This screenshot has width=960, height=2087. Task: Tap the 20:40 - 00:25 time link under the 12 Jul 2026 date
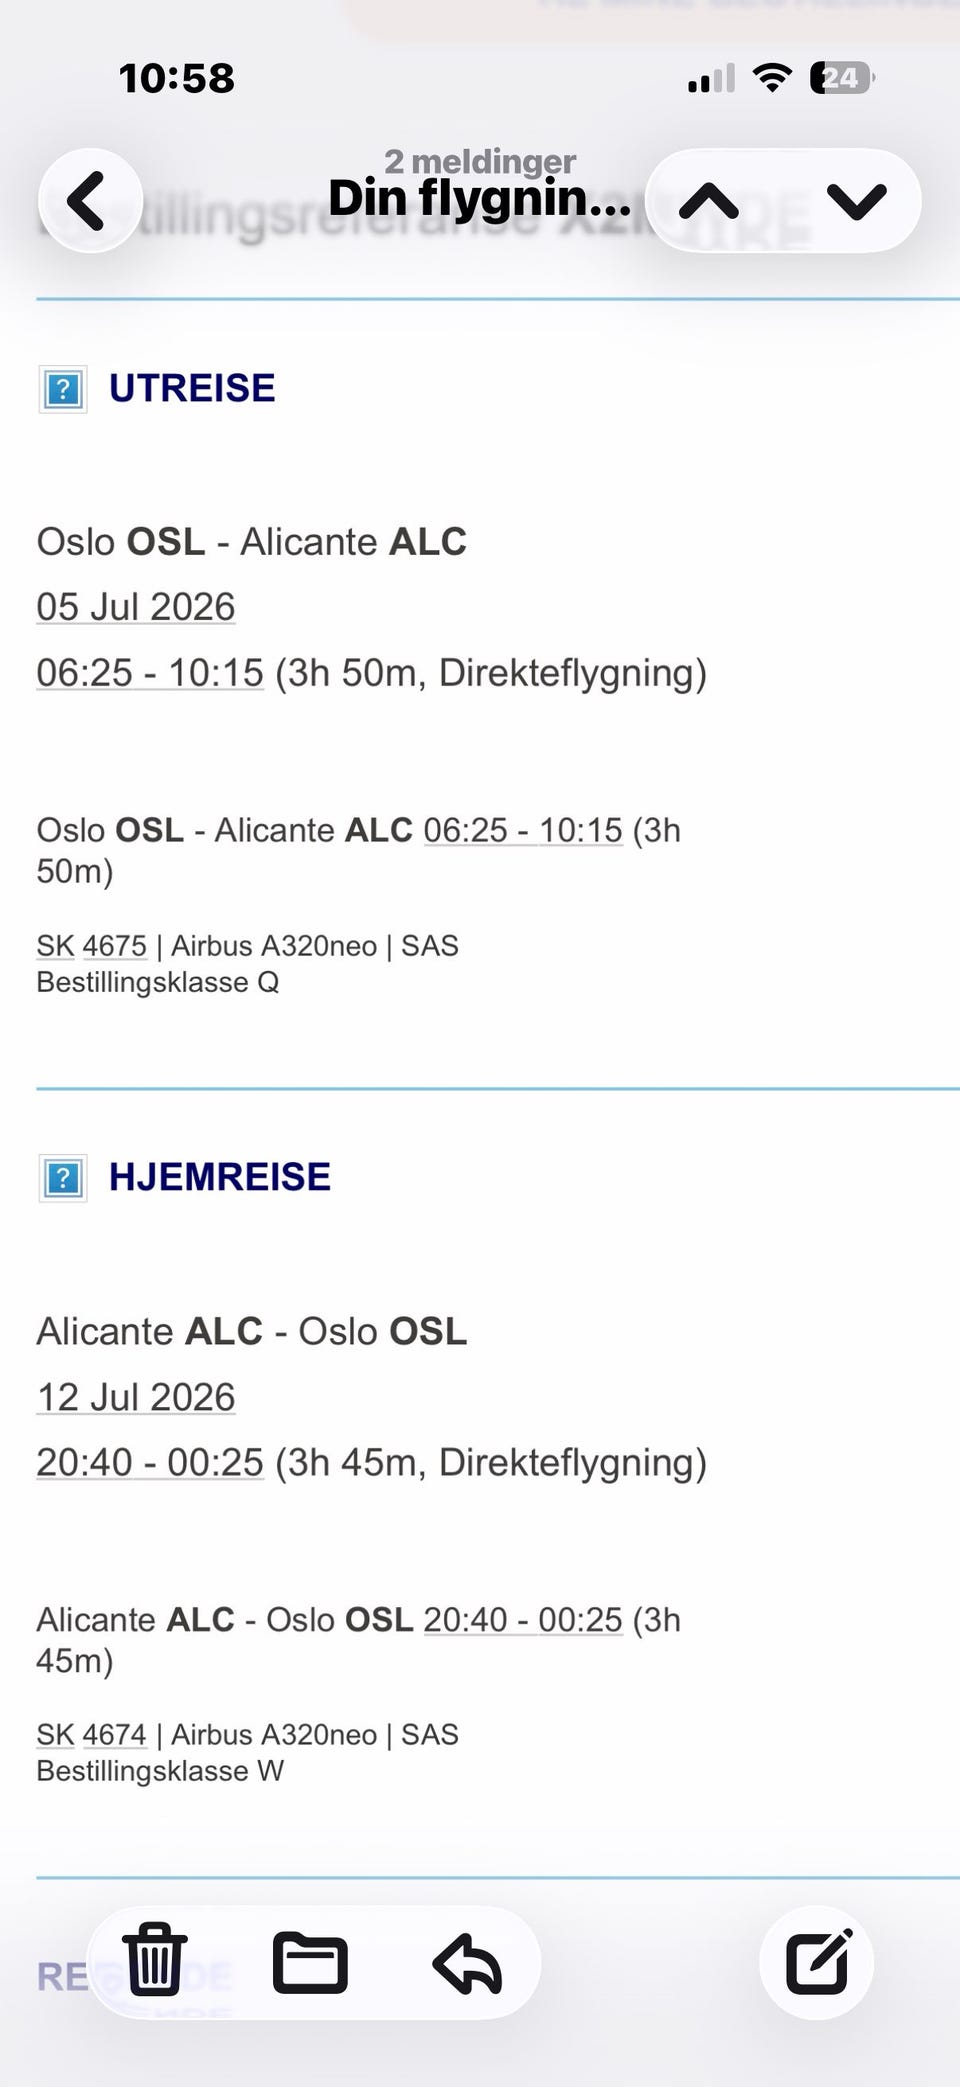point(150,1462)
